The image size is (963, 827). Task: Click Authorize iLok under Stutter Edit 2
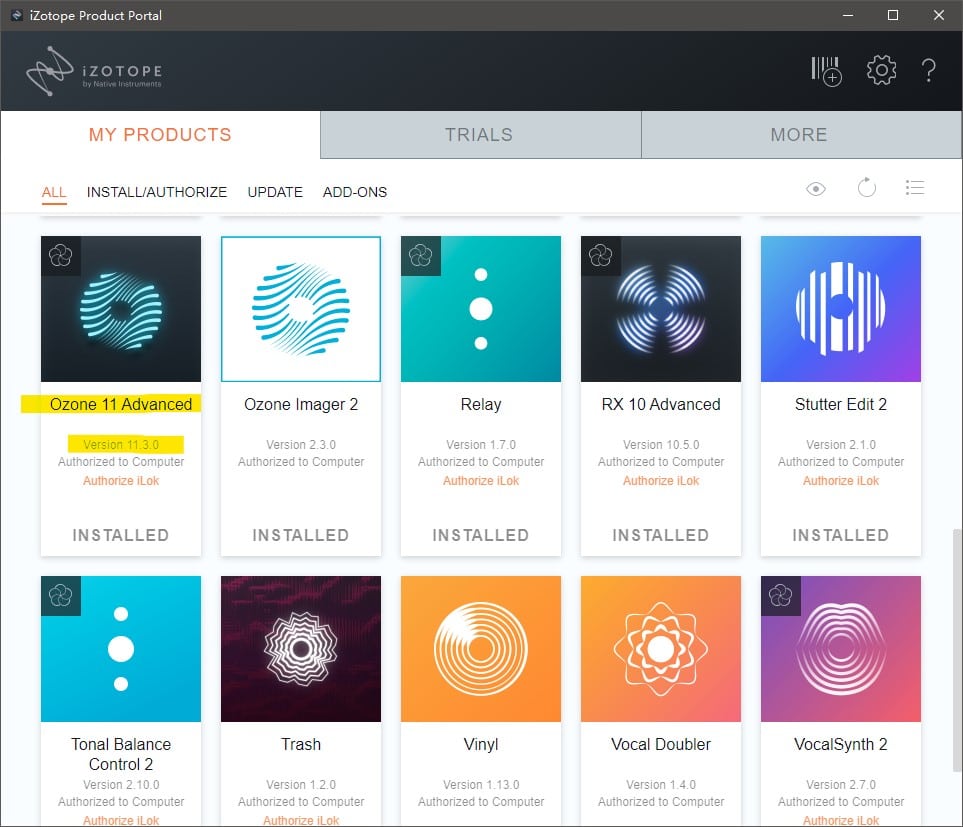(x=841, y=481)
